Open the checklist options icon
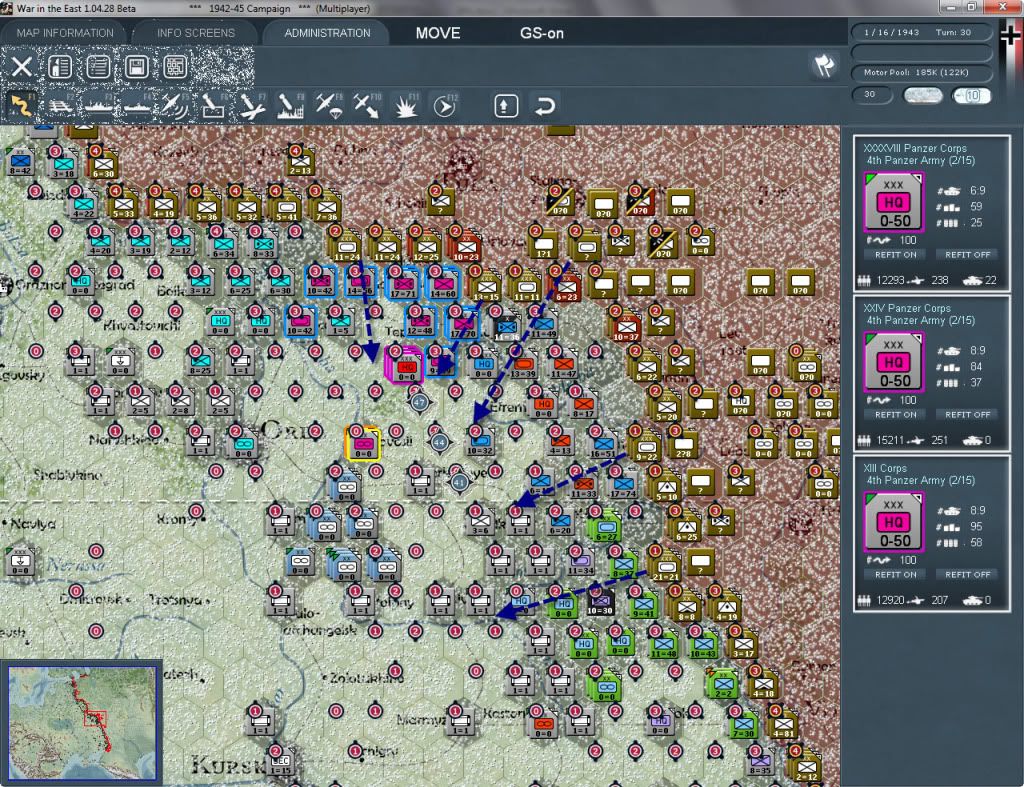Image resolution: width=1024 pixels, height=787 pixels. point(99,67)
